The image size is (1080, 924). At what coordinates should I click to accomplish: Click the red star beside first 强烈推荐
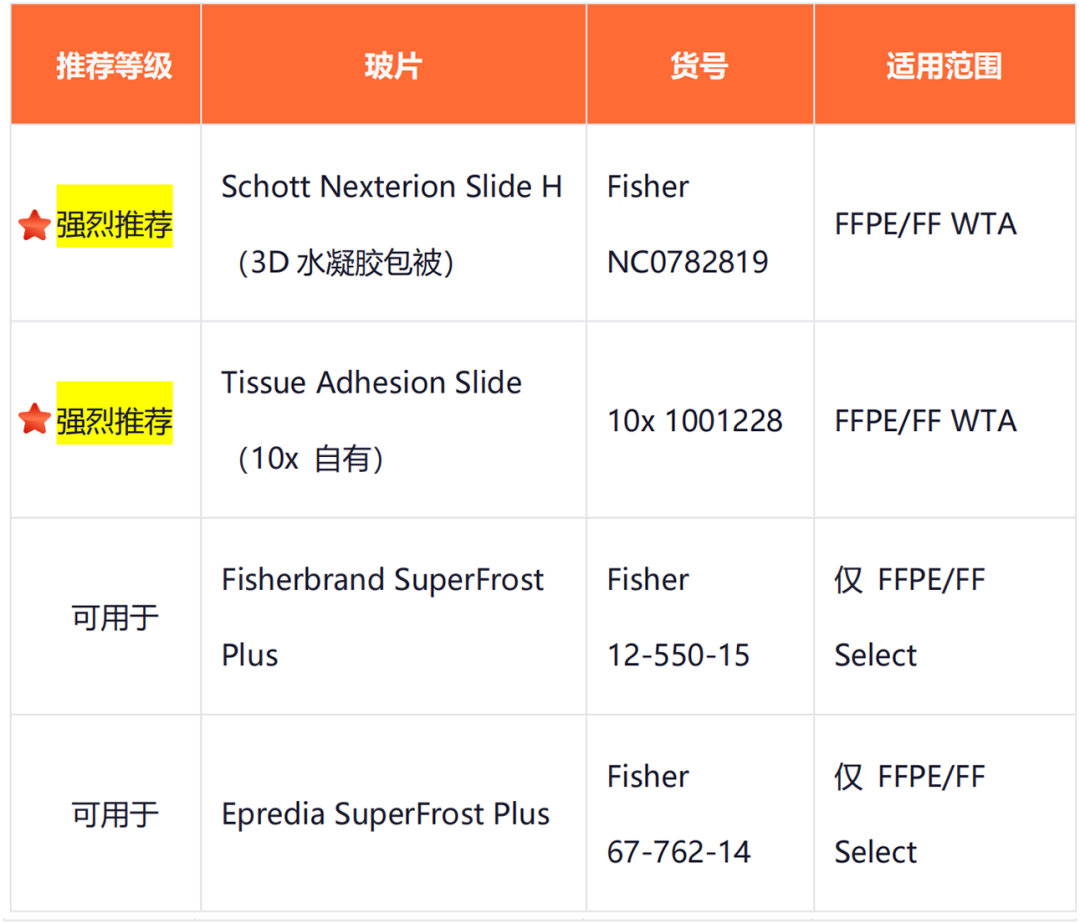tap(34, 225)
